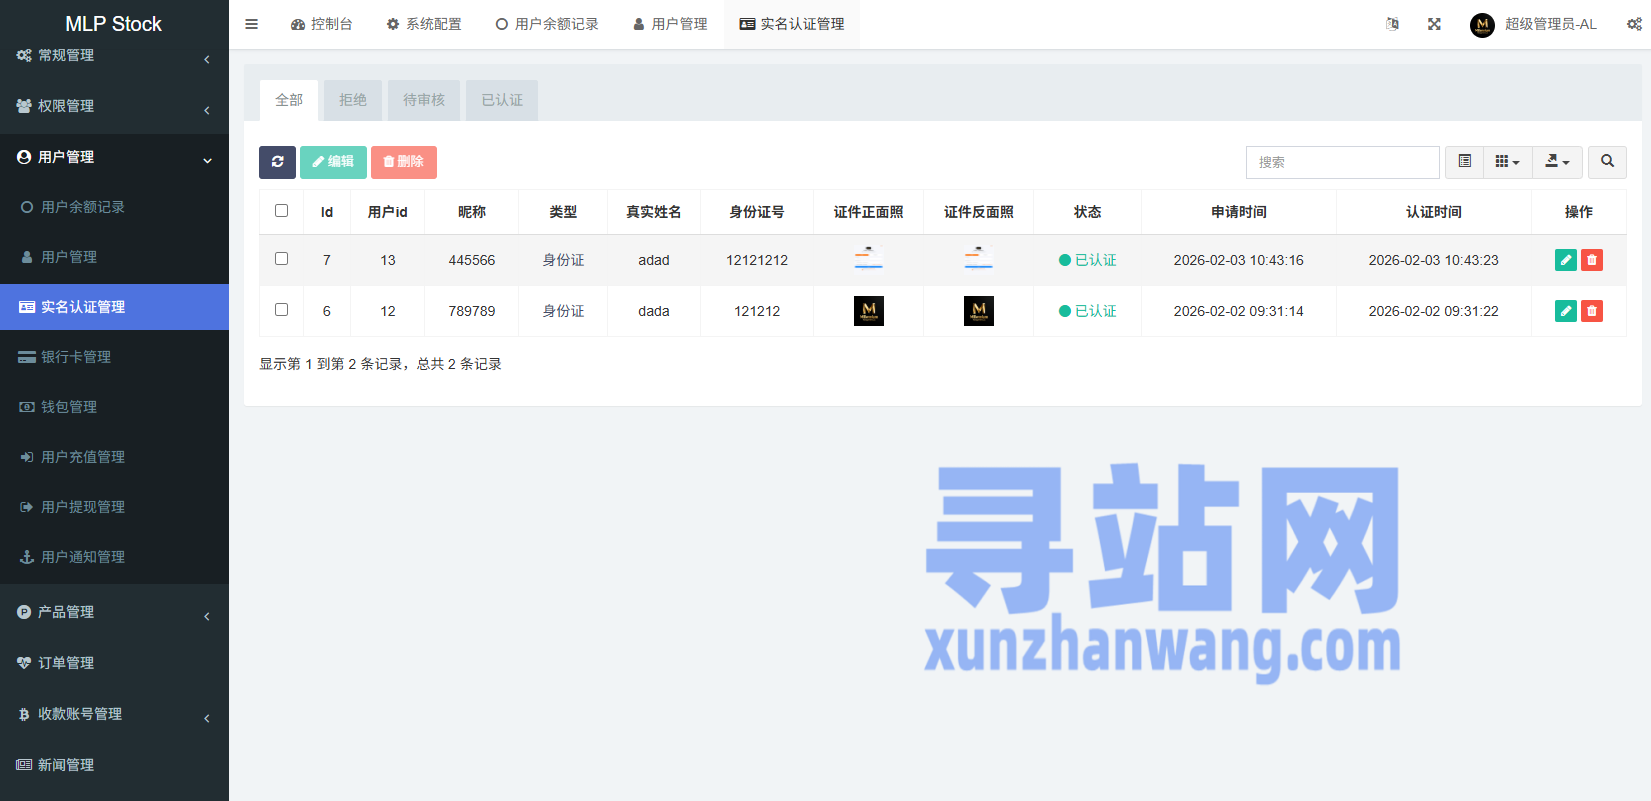Click the red 删除 button
Viewport: 1651px width, 801px height.
(403, 162)
